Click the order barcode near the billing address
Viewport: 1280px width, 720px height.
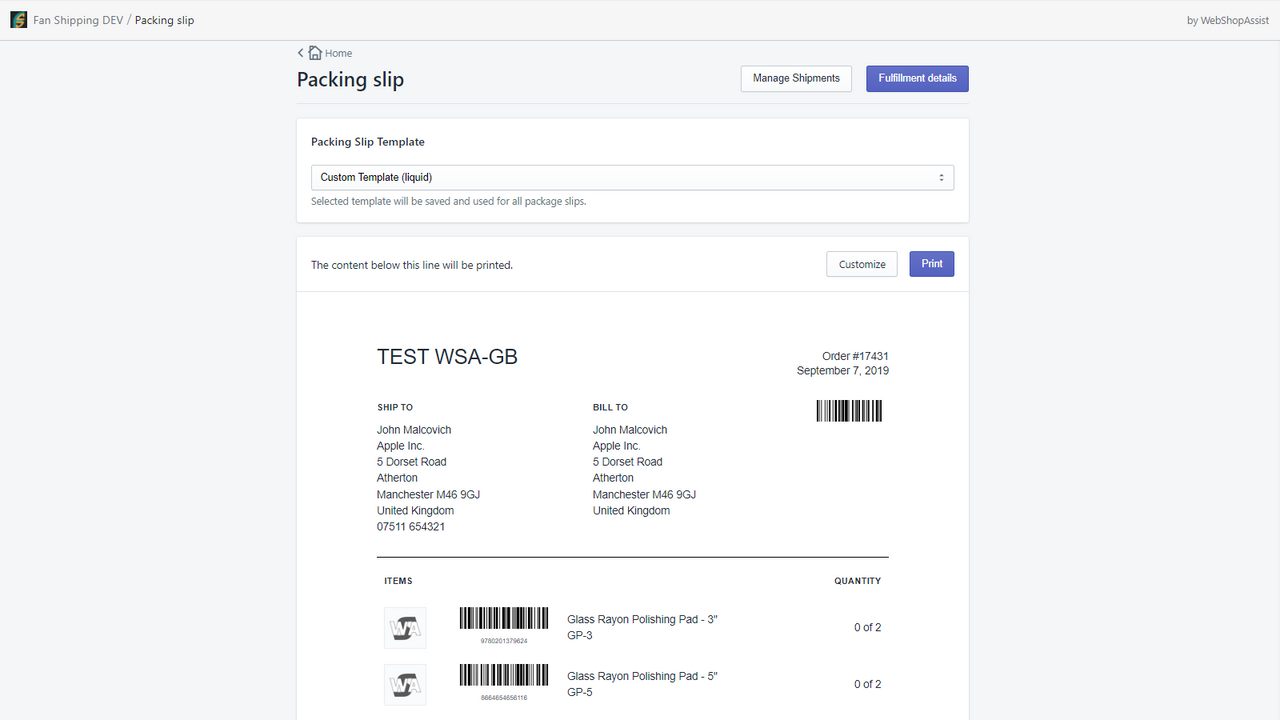tap(848, 410)
